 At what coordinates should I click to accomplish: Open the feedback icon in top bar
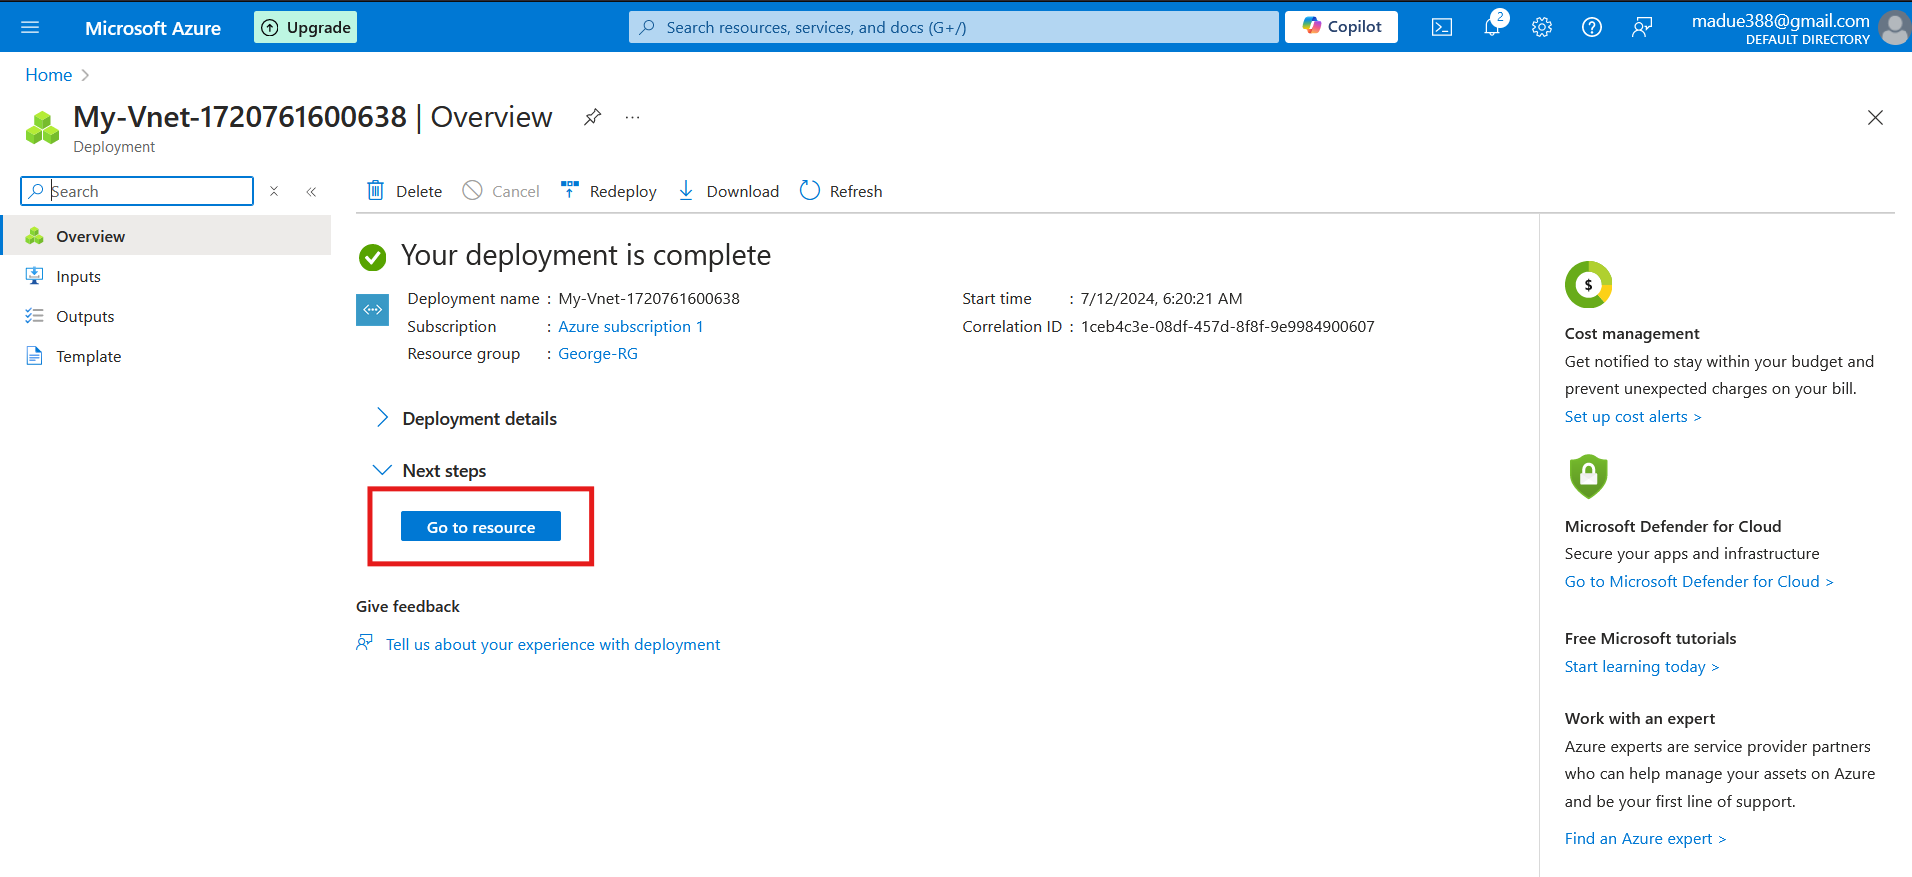pyautogui.click(x=1642, y=27)
